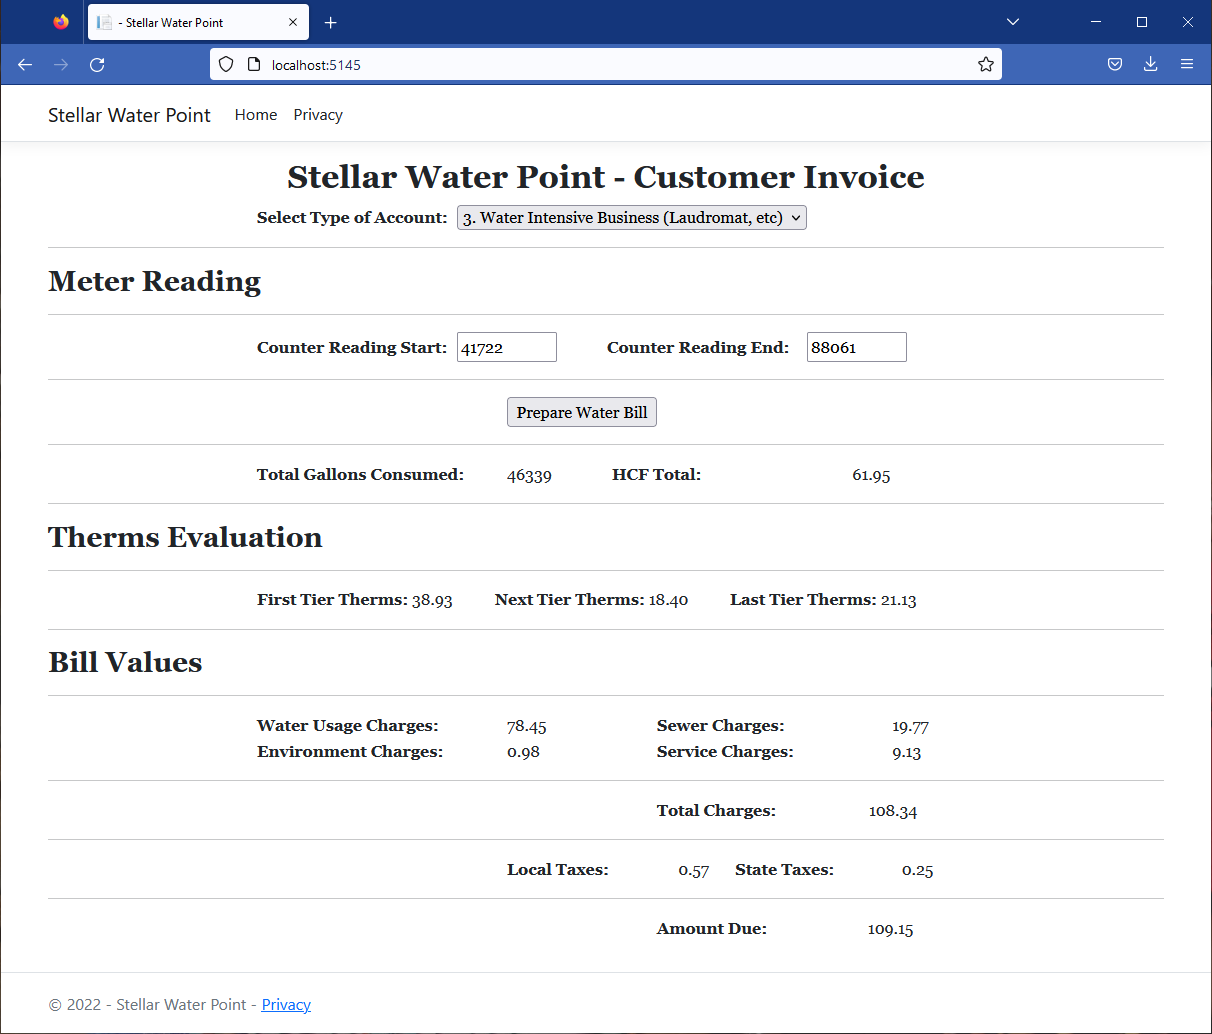The width and height of the screenshot is (1212, 1034).
Task: Open the footer Privacy link
Action: (286, 1005)
